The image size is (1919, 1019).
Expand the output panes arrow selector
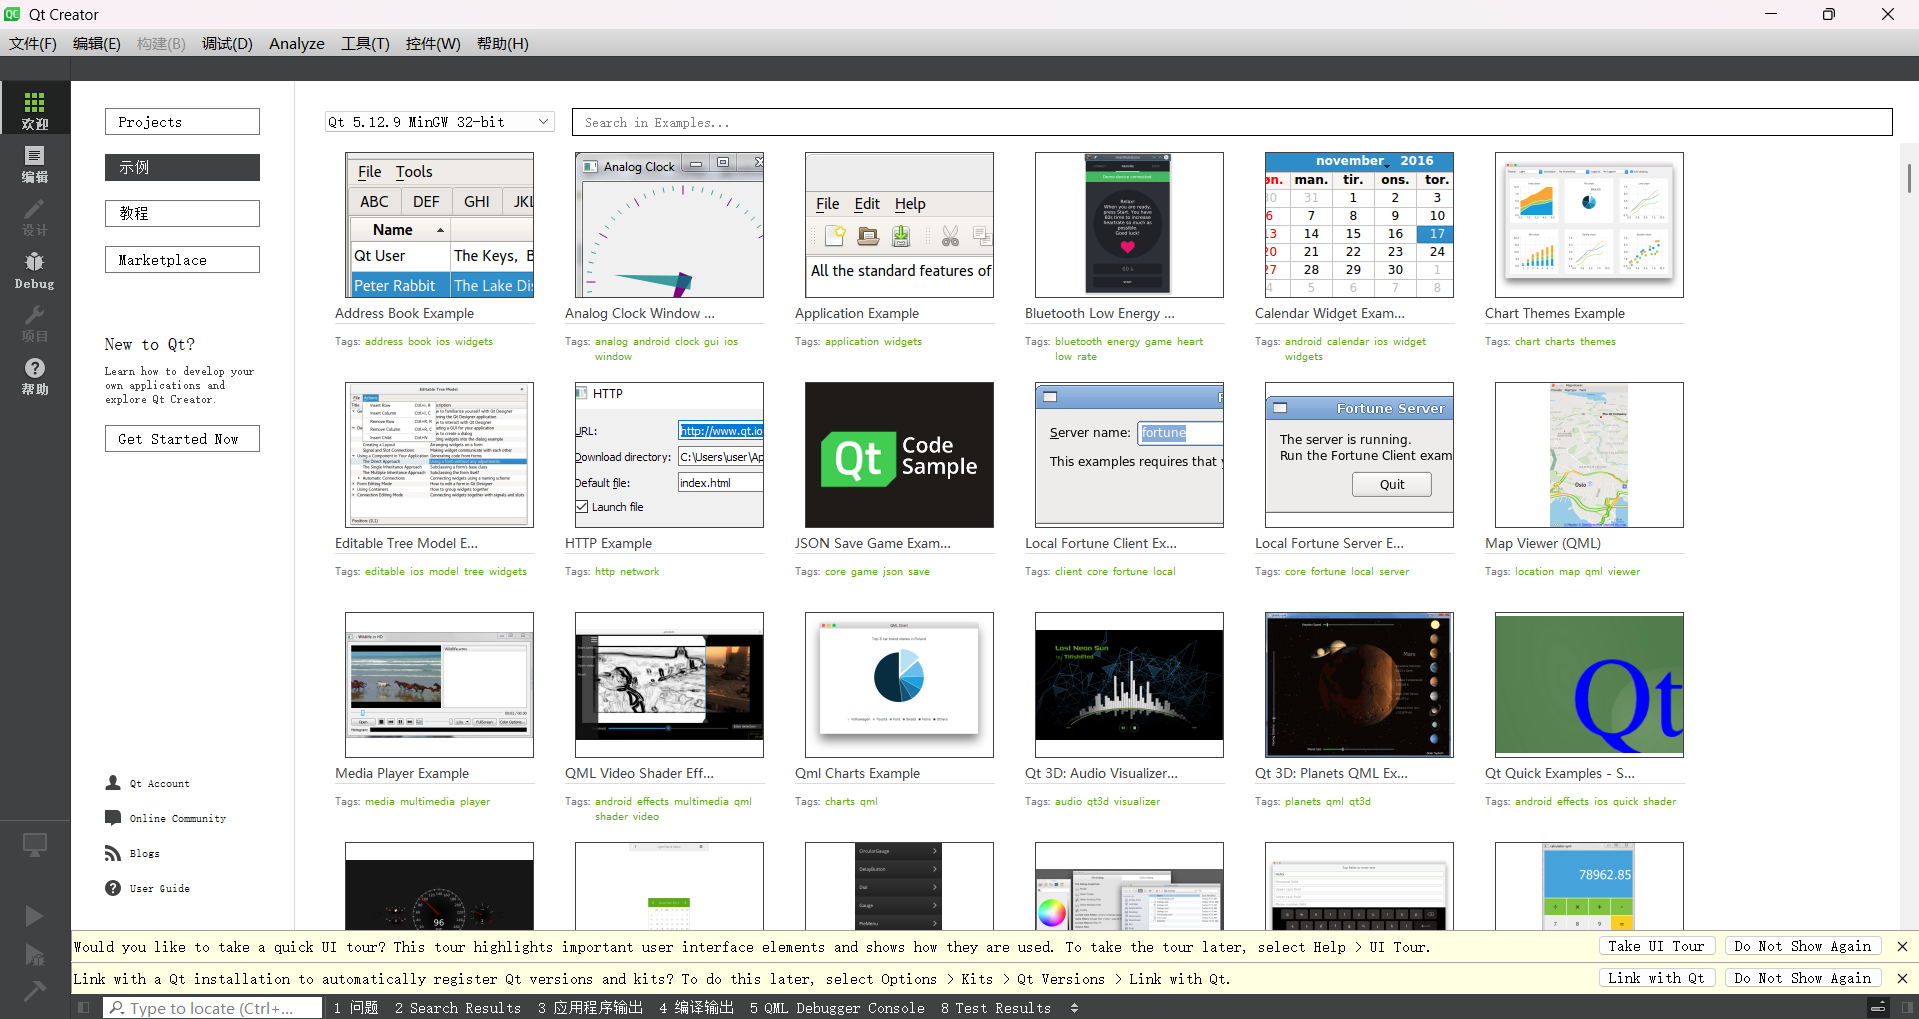[x=1074, y=1007]
